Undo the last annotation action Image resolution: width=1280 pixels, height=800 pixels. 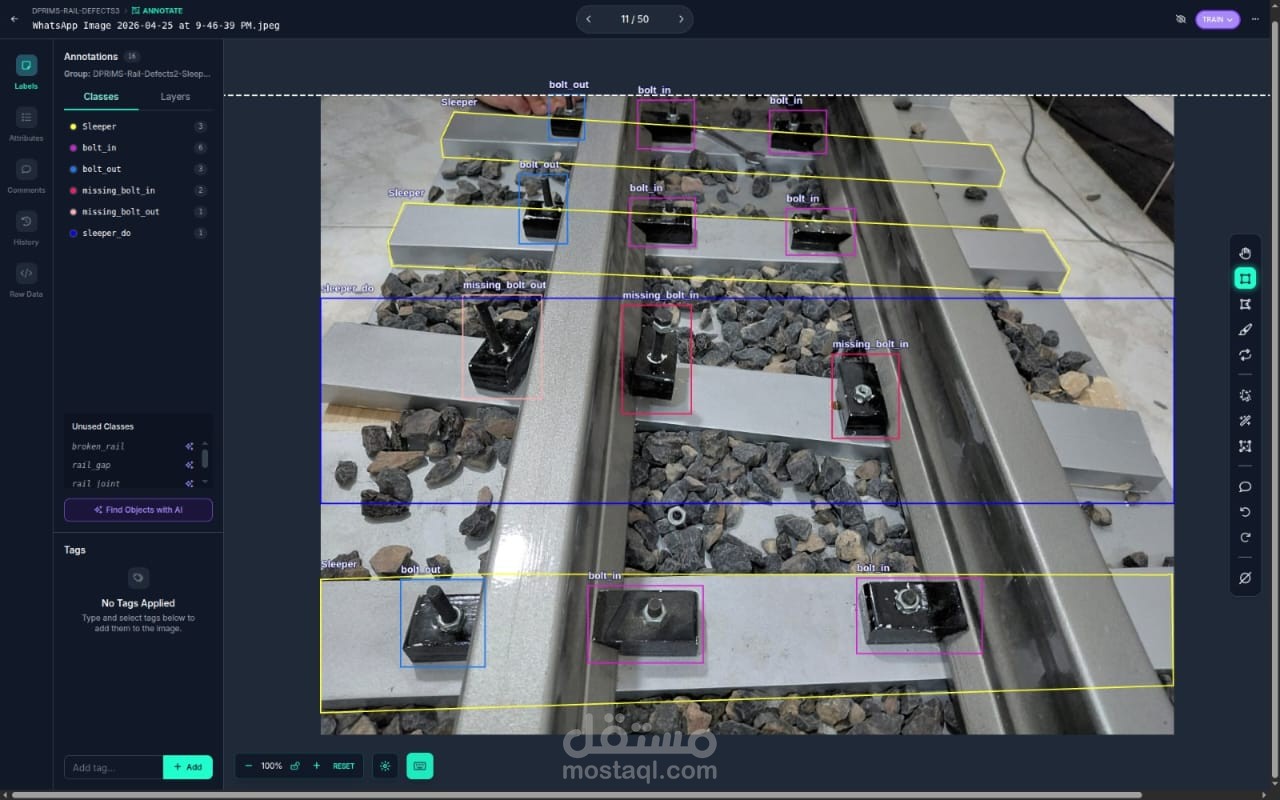(x=1245, y=512)
